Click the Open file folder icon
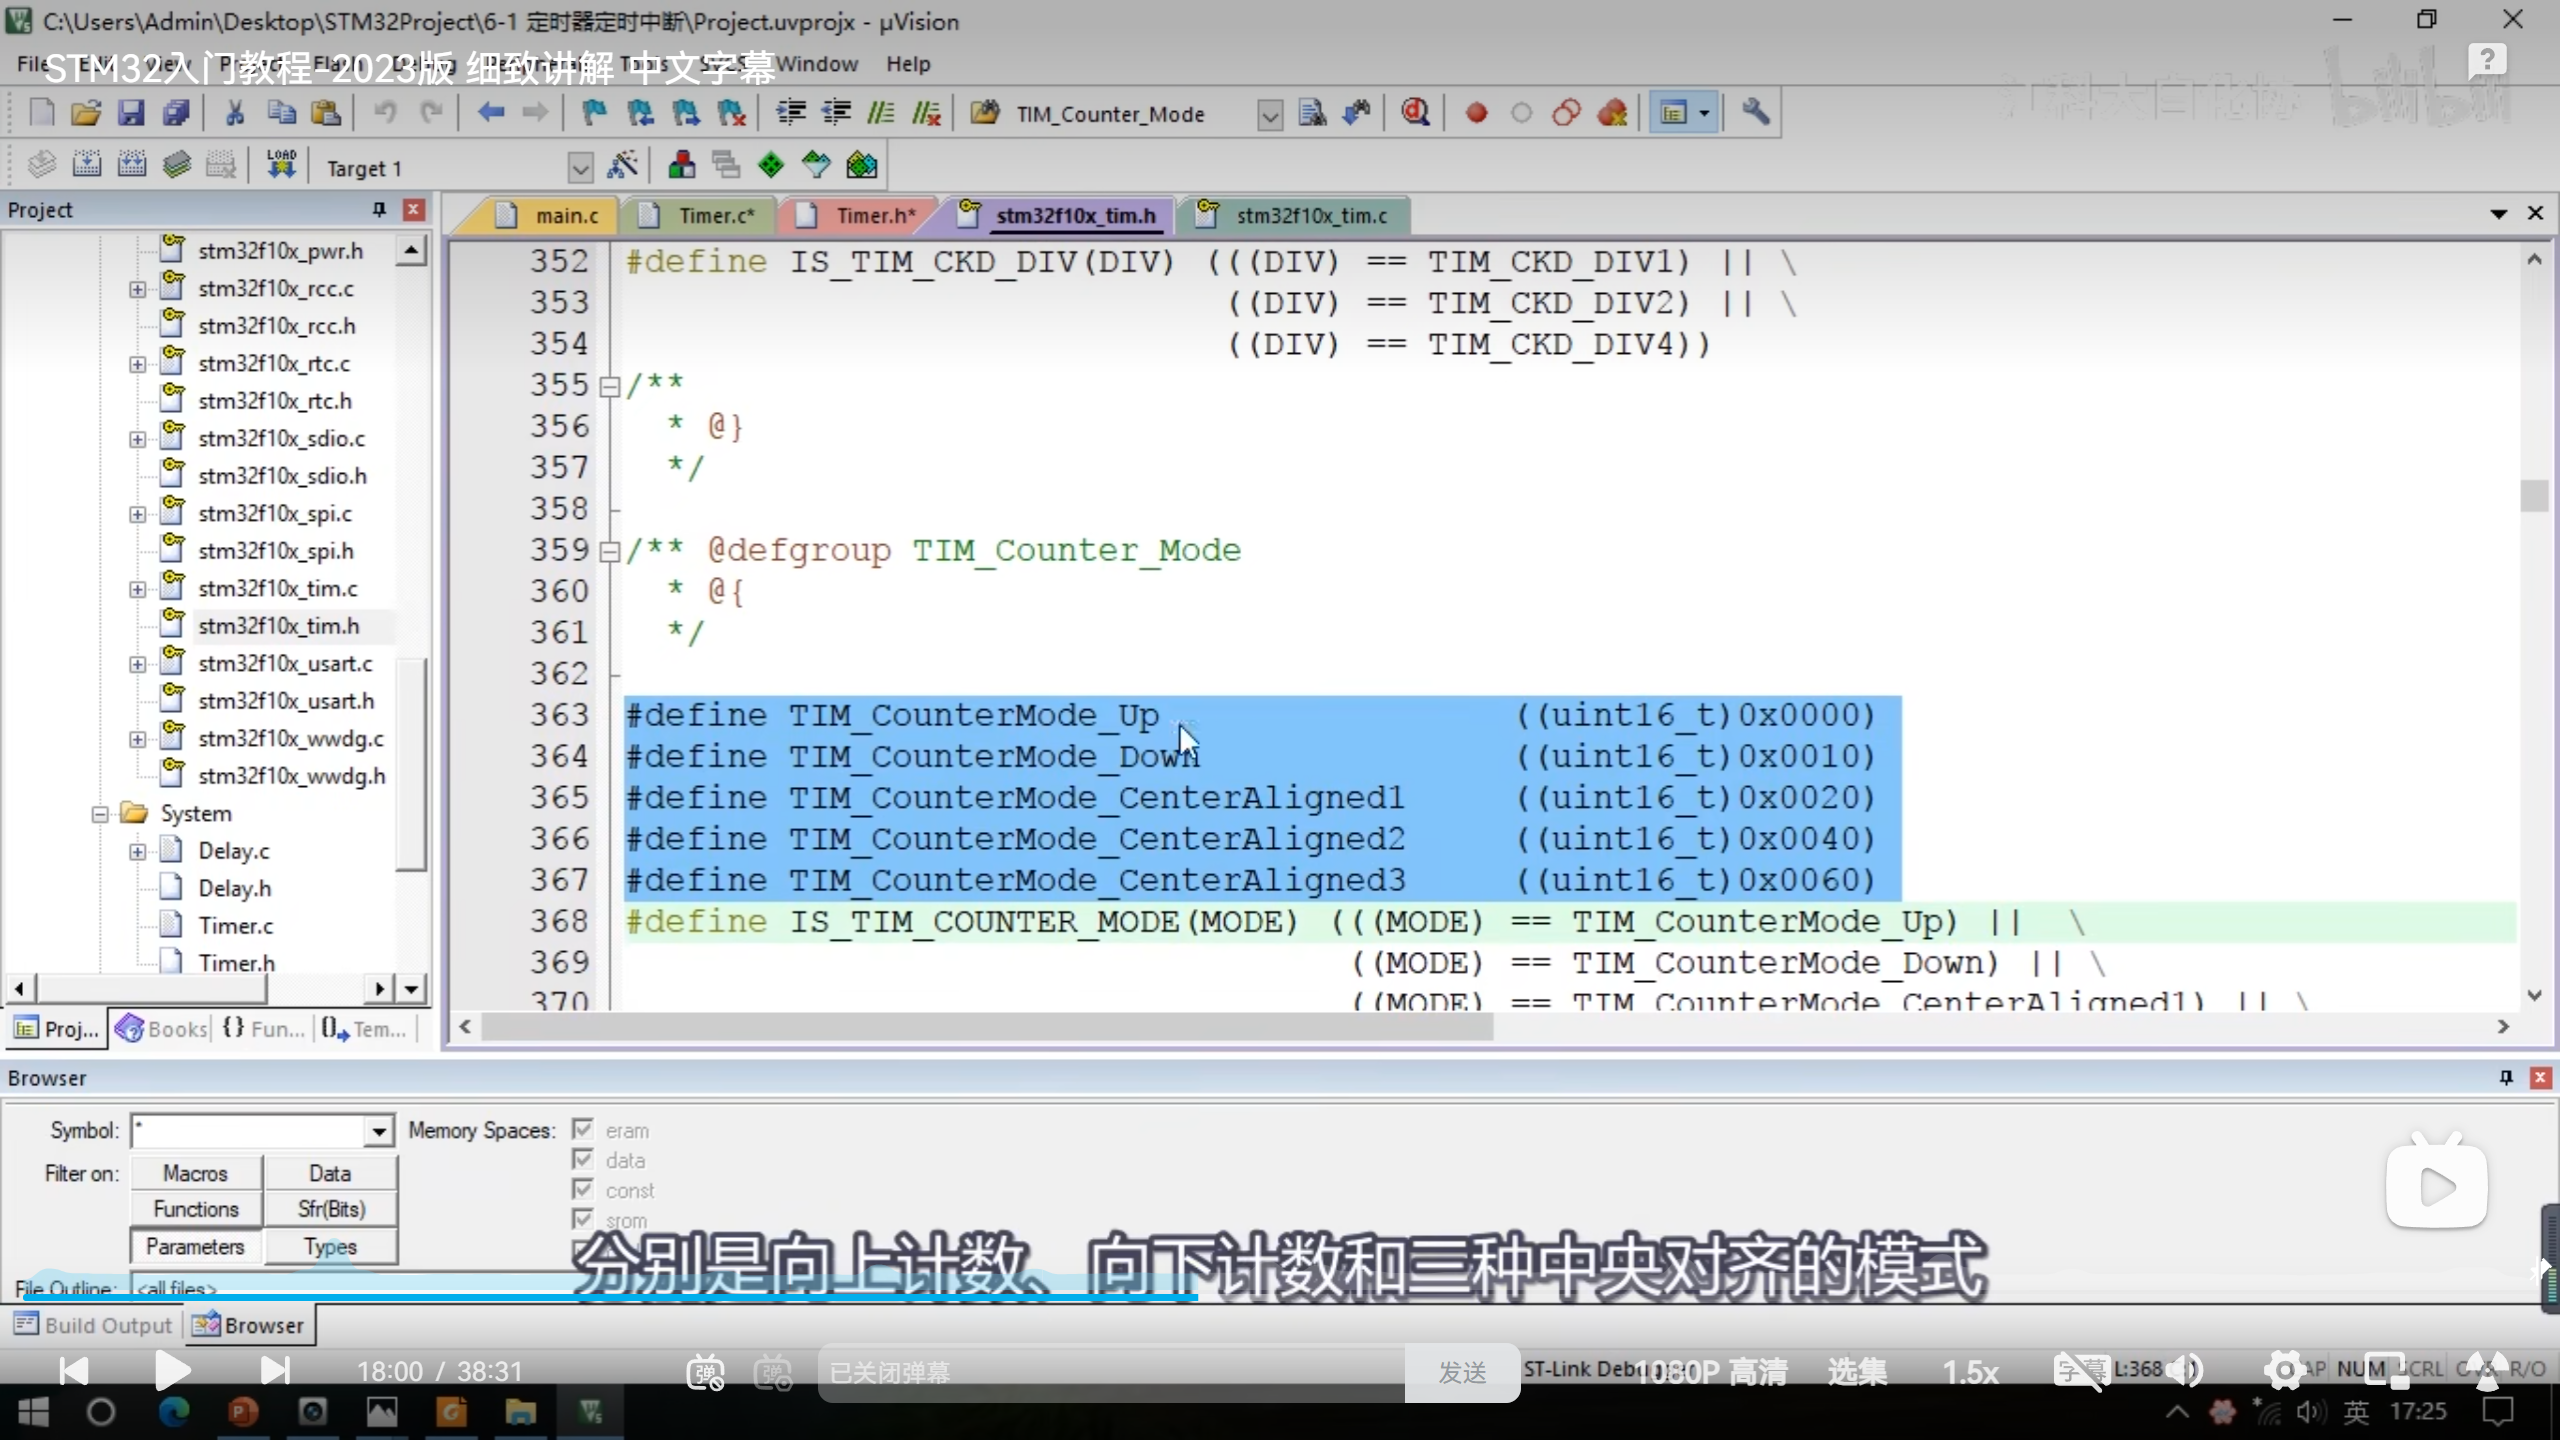Viewport: 2560px width, 1440px height. pyautogui.click(x=86, y=113)
